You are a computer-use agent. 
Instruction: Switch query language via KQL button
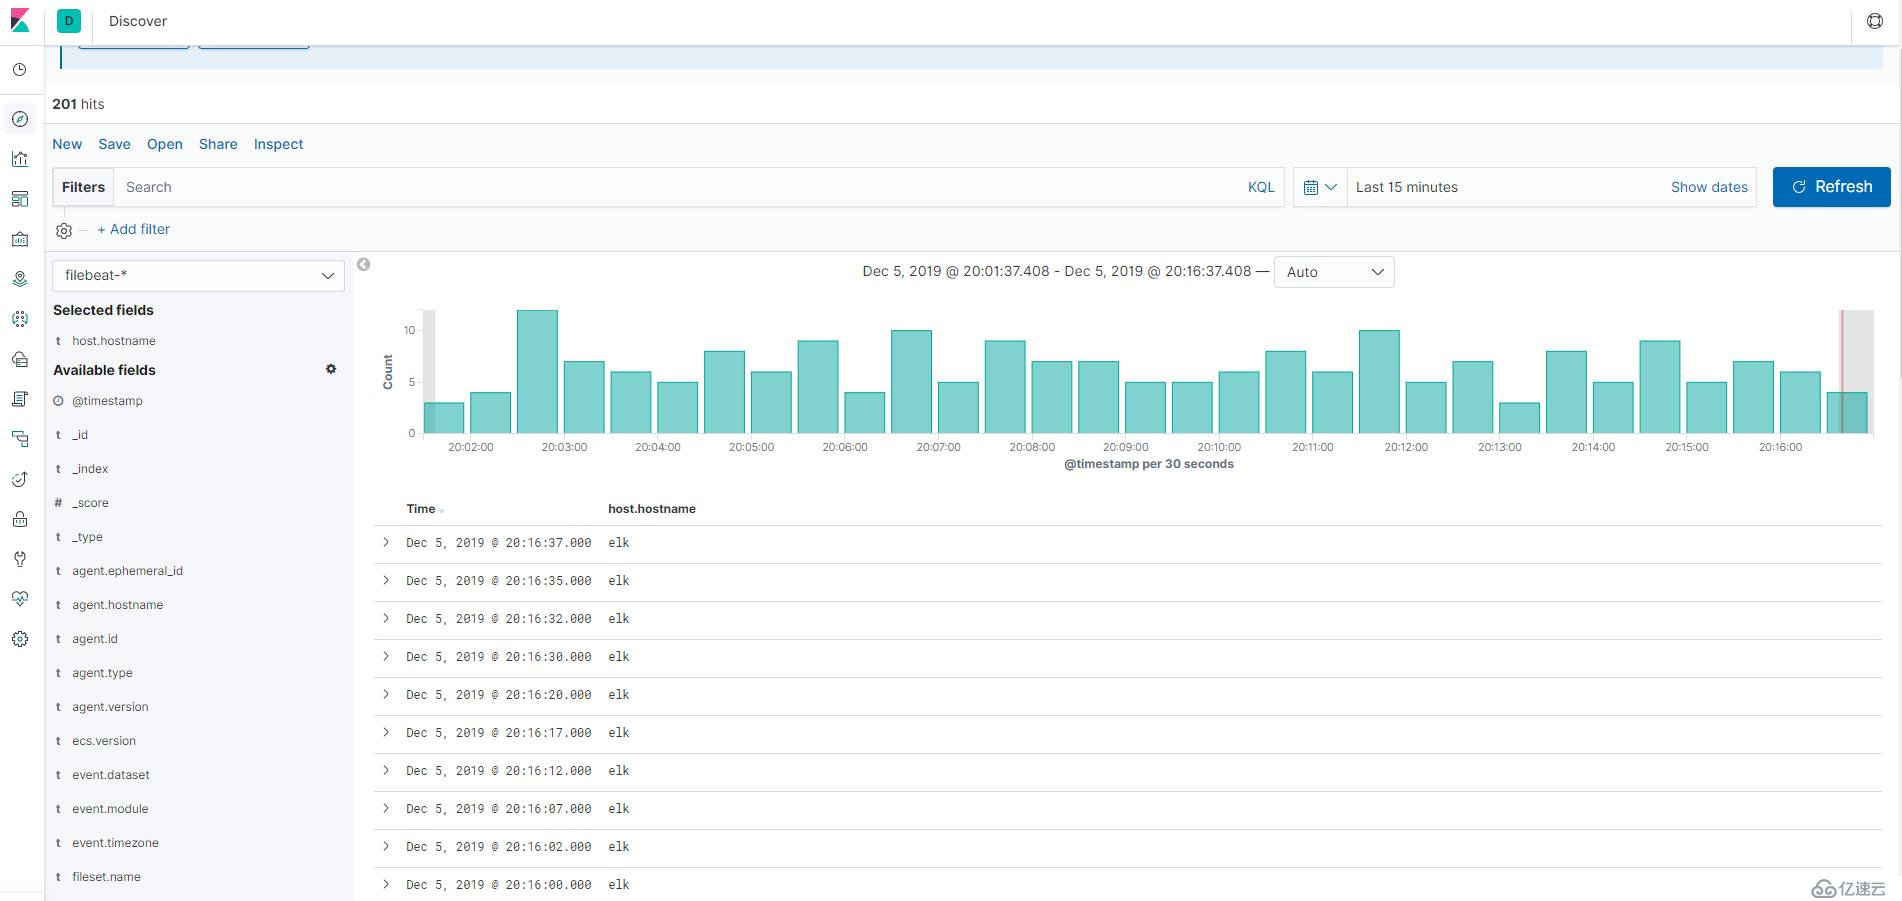[x=1261, y=187]
